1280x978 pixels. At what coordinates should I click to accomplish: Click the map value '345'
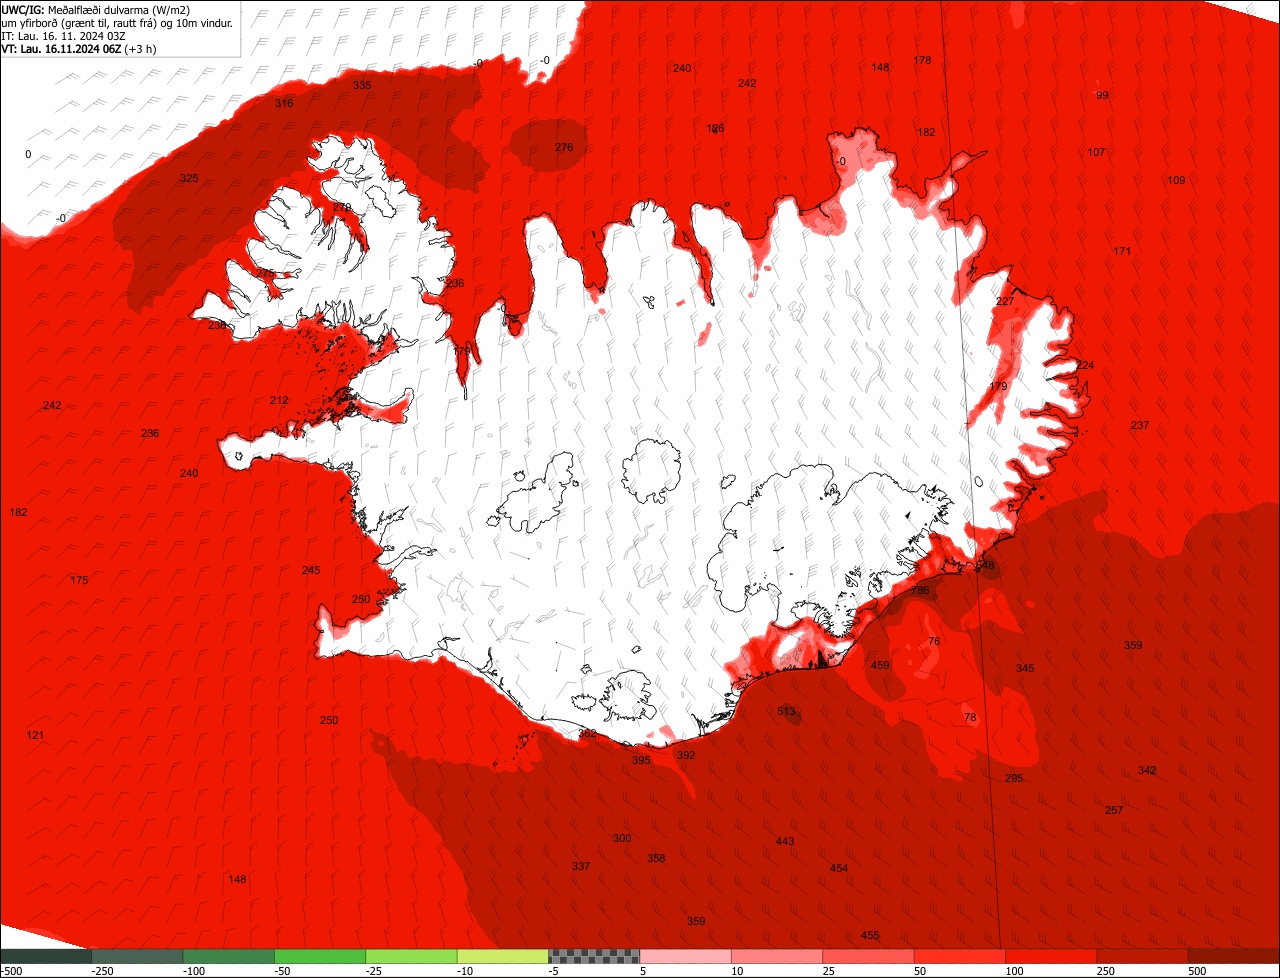1025,668
